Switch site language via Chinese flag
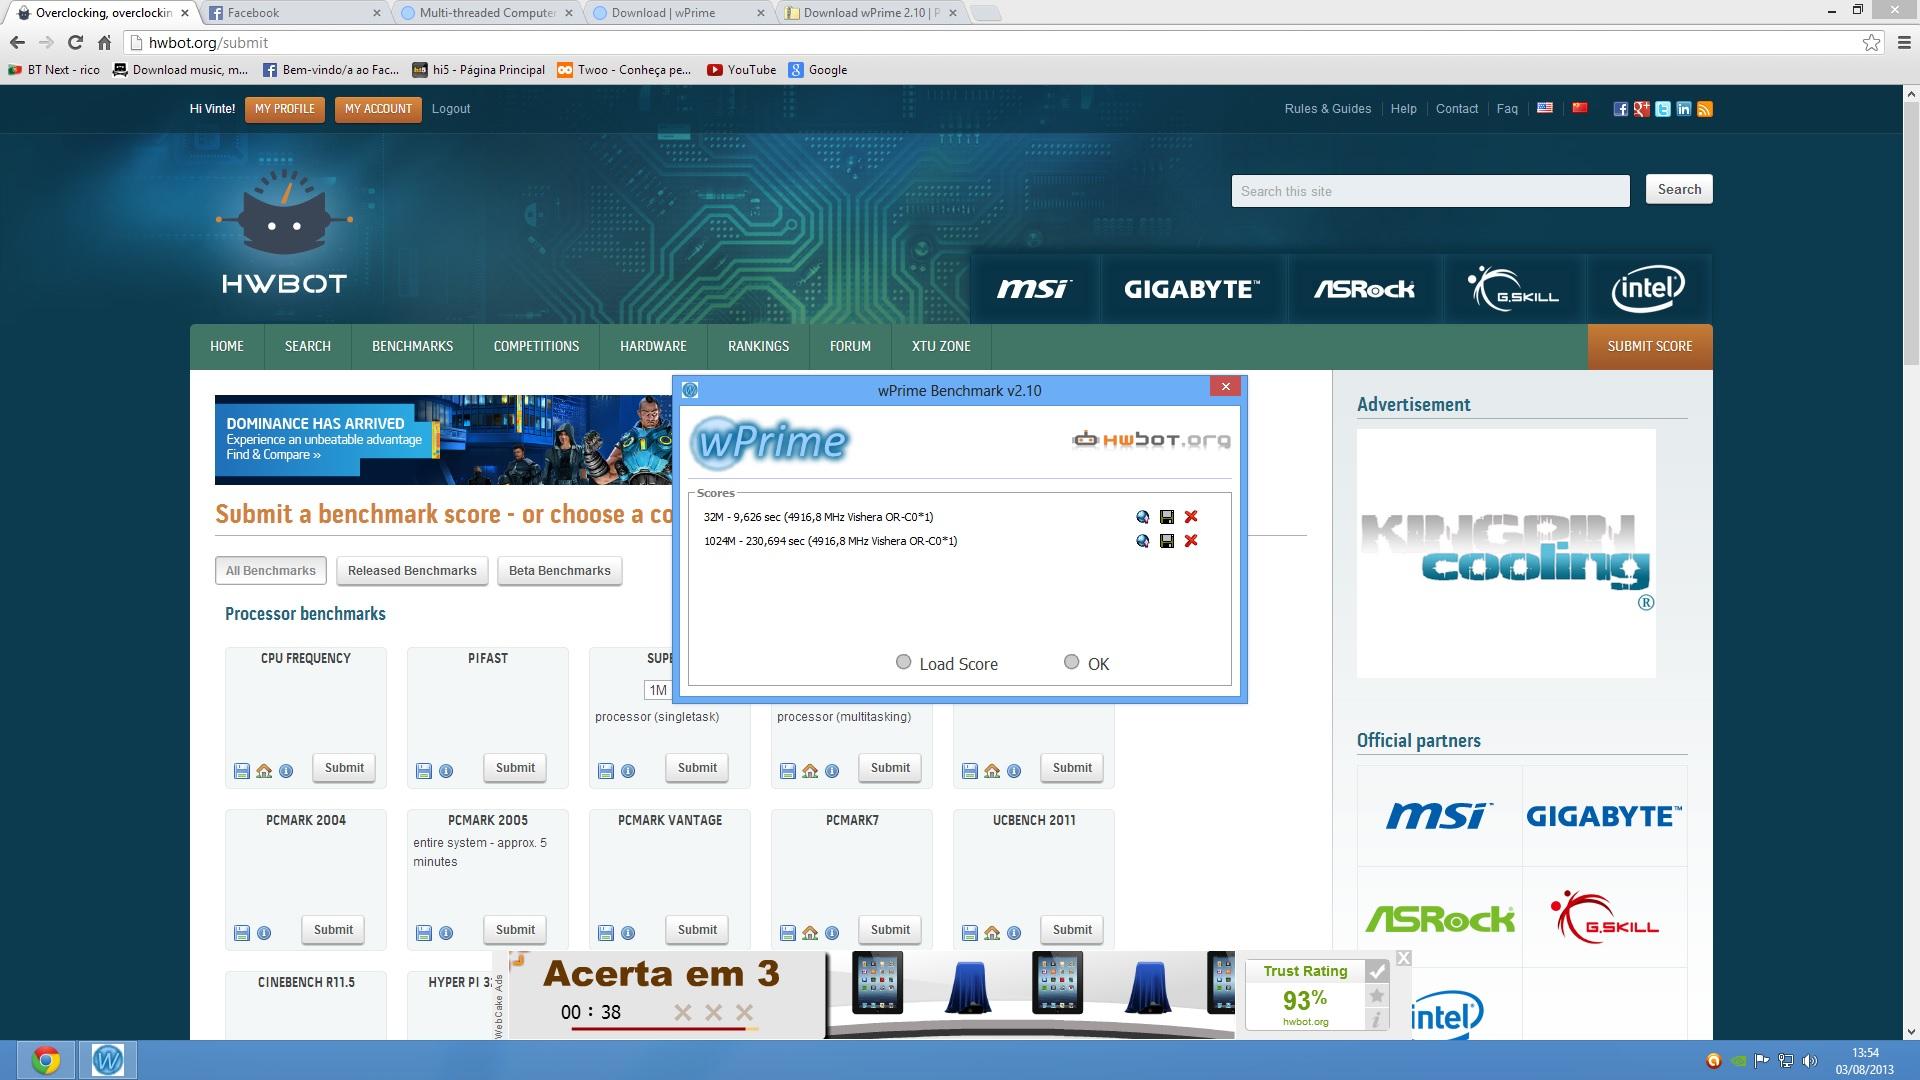This screenshot has width=1920, height=1080. pos(1580,108)
